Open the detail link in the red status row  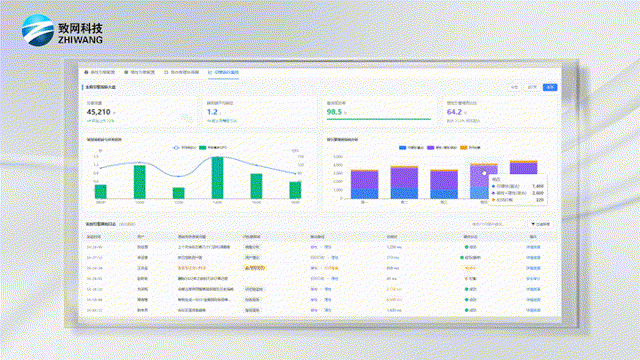(533, 279)
